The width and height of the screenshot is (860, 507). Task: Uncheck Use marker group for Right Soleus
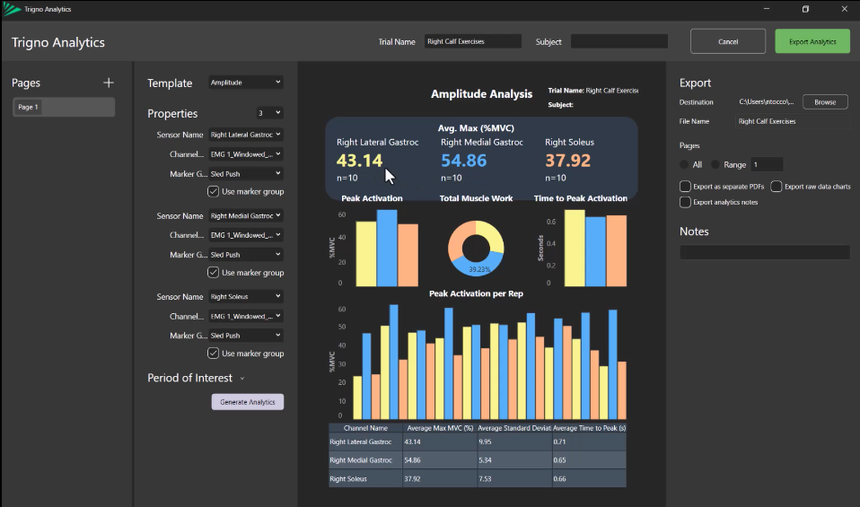(x=213, y=353)
